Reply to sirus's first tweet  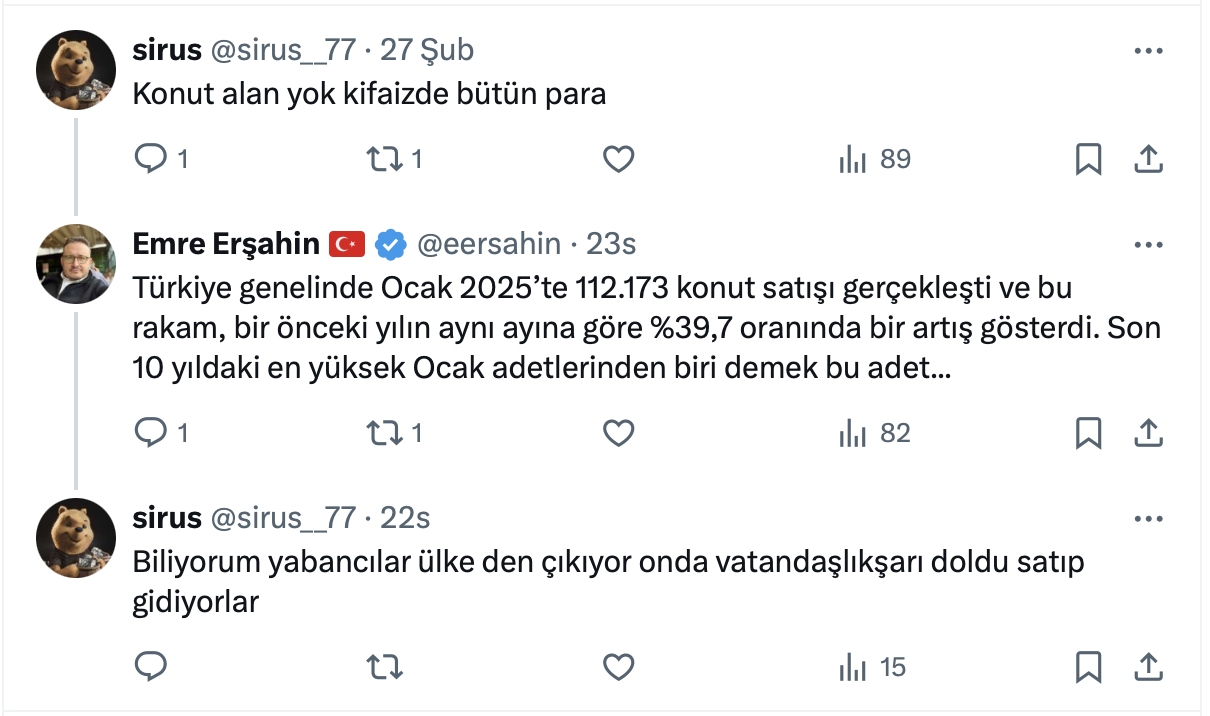click(150, 159)
